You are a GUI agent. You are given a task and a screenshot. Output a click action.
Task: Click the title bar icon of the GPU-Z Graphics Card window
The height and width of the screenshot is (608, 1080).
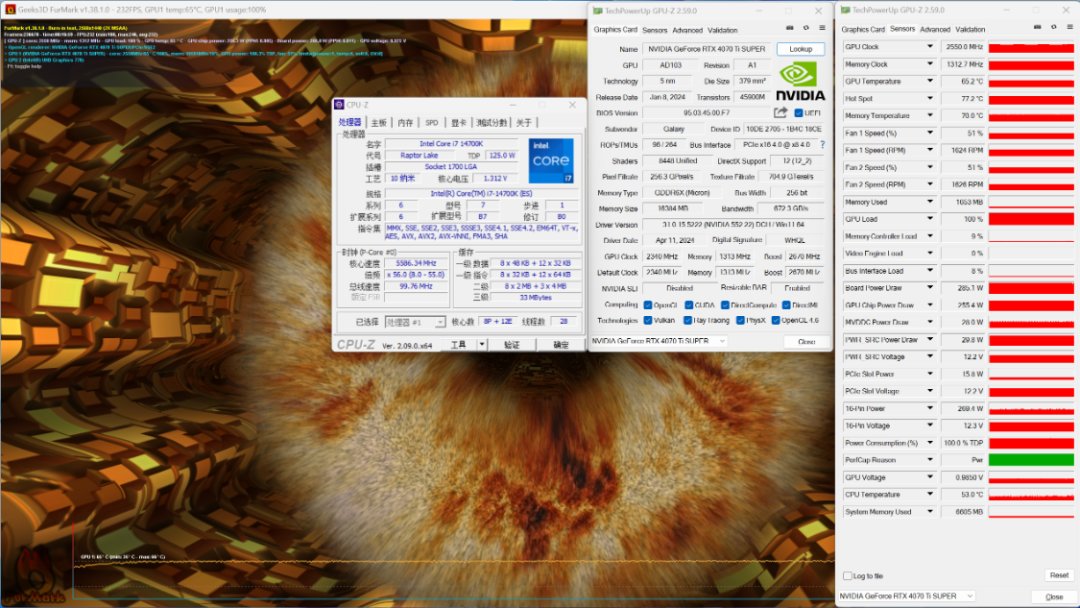(597, 11)
